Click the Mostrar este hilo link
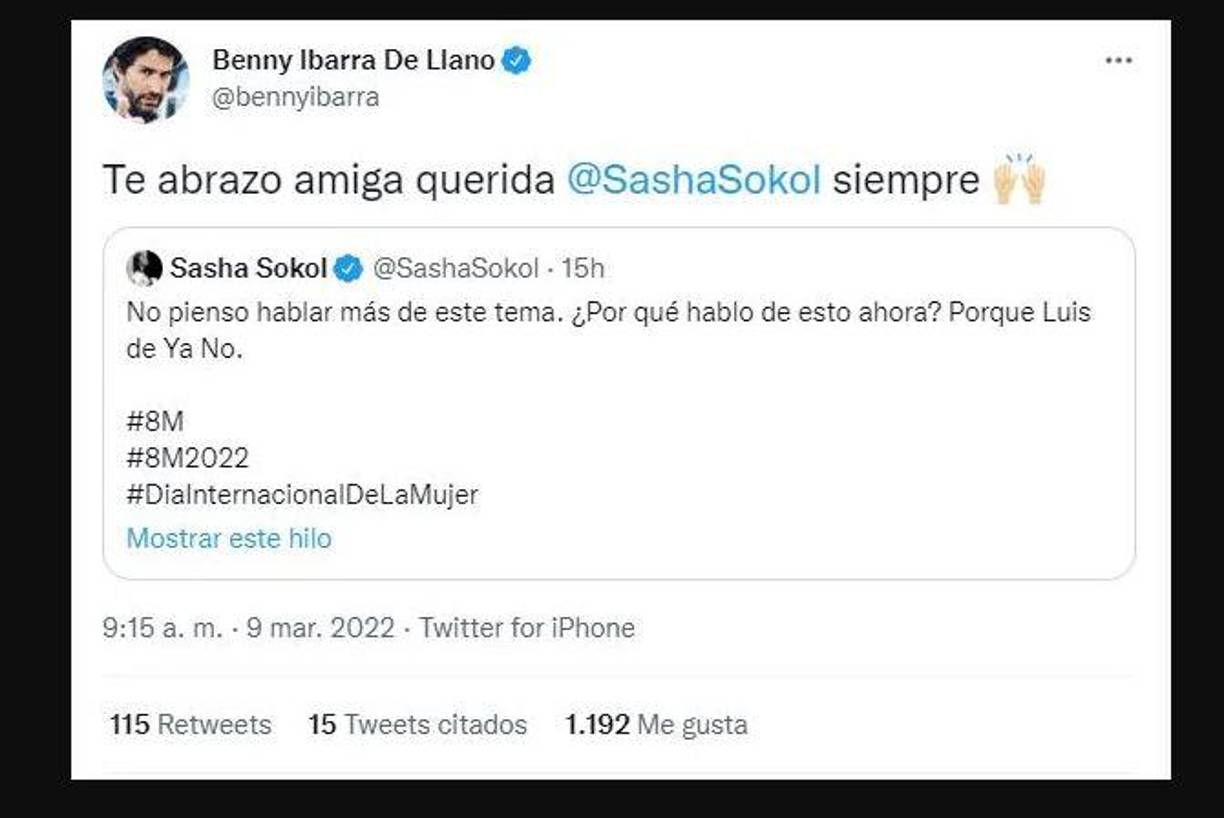This screenshot has width=1224, height=818. click(x=229, y=538)
